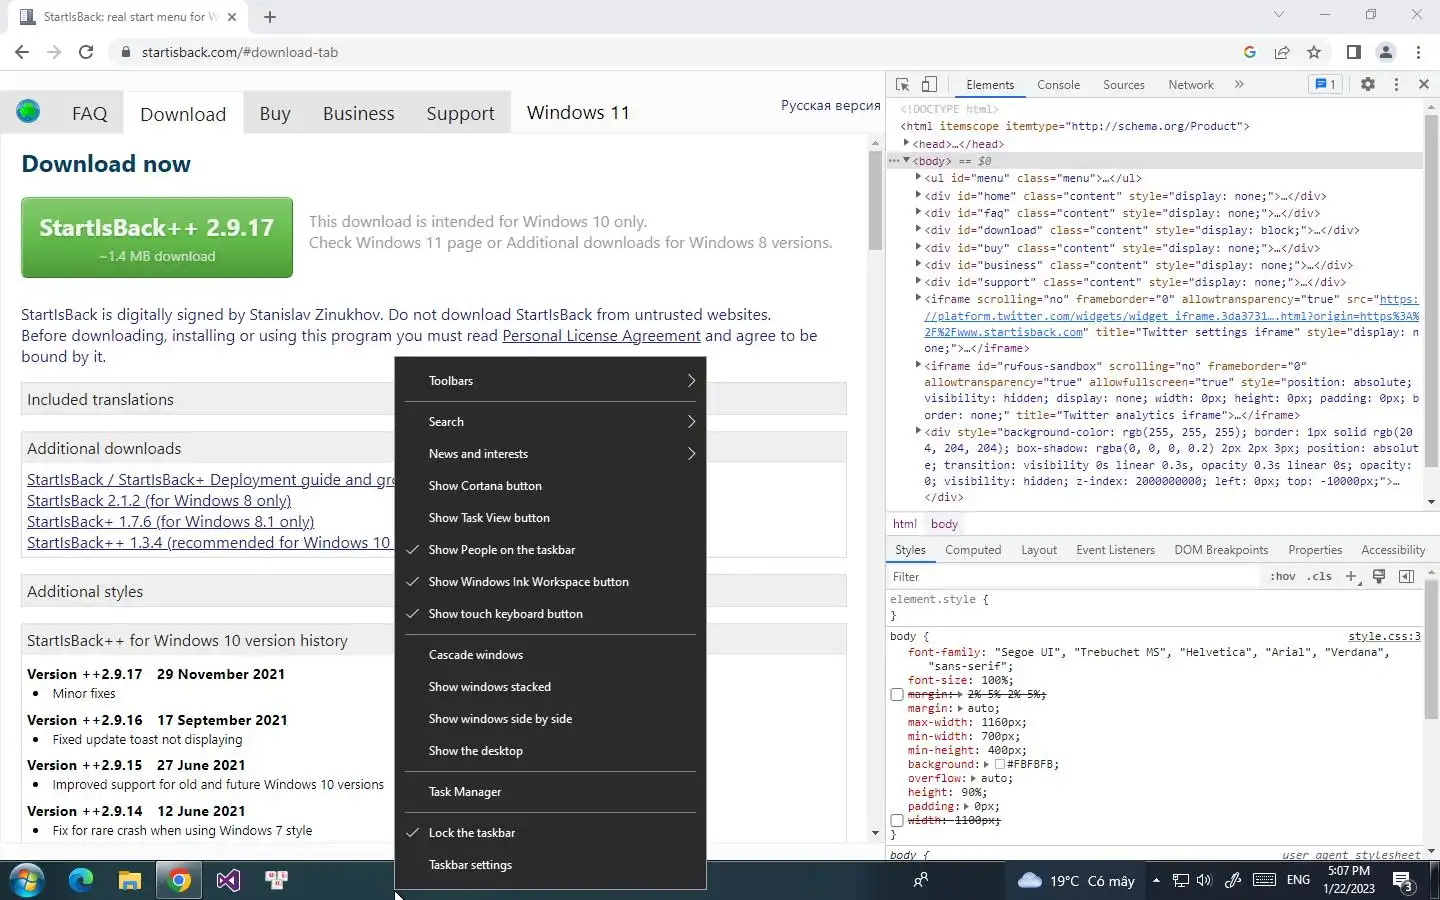
Task: Uncheck Show touch keyboard button
Action: point(550,614)
